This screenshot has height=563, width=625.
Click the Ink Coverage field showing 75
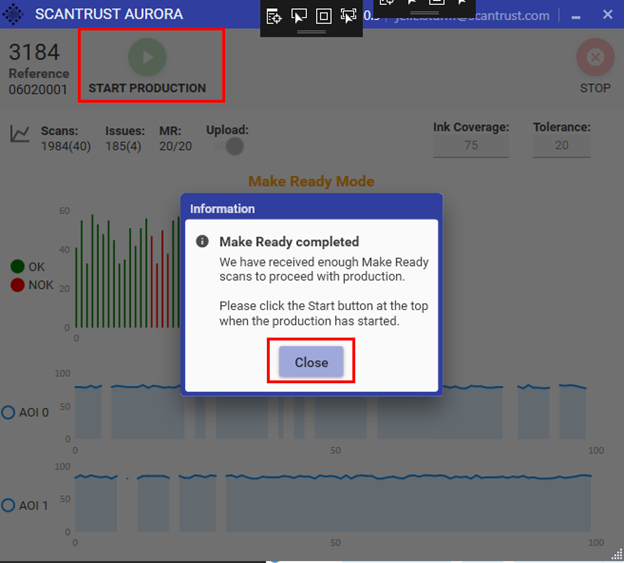click(471, 145)
